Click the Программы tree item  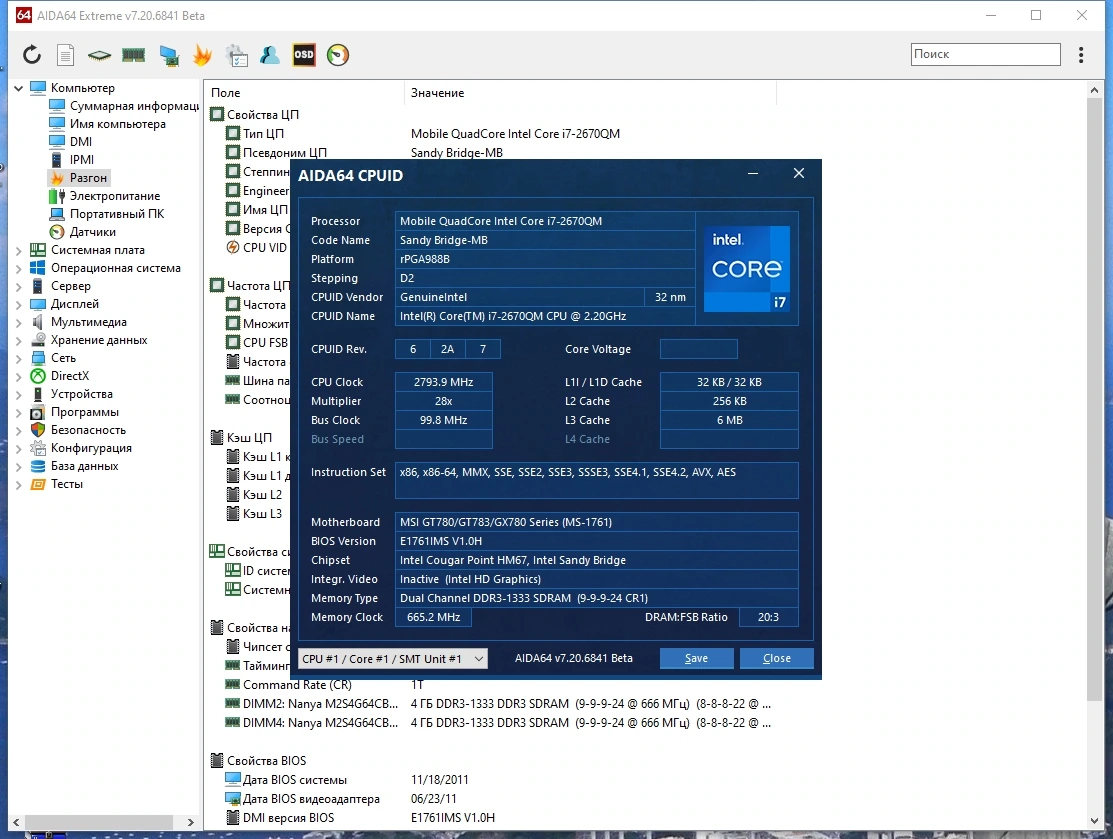click(x=74, y=412)
